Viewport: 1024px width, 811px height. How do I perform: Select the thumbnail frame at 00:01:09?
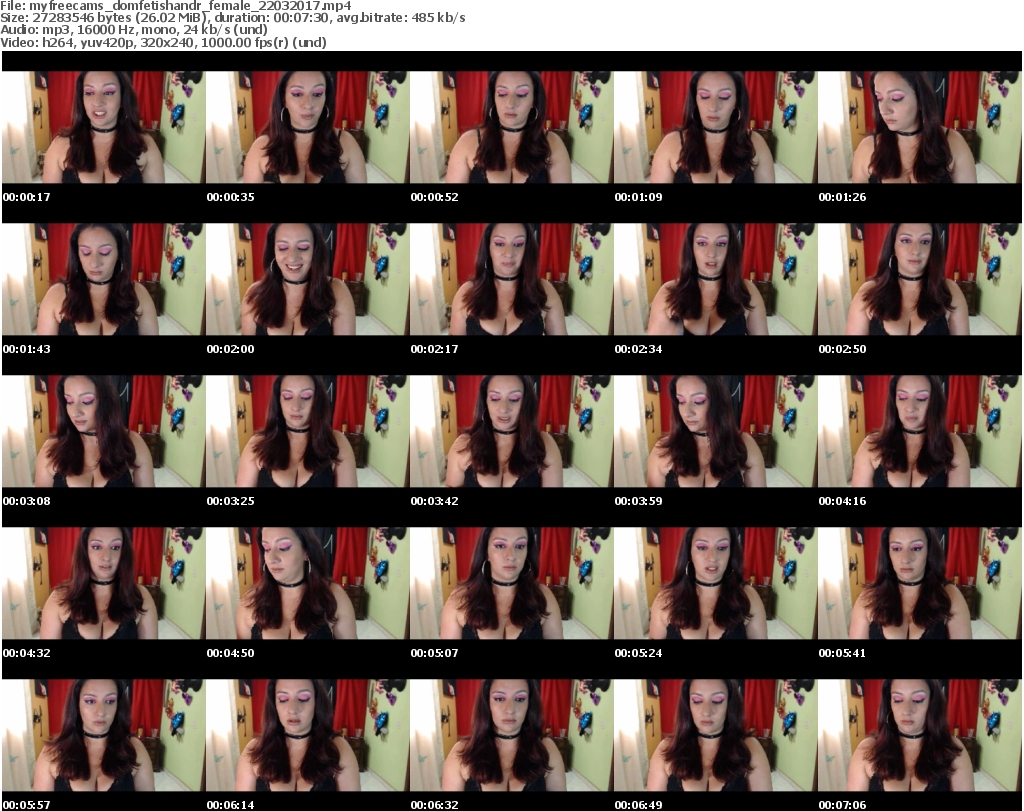716,127
